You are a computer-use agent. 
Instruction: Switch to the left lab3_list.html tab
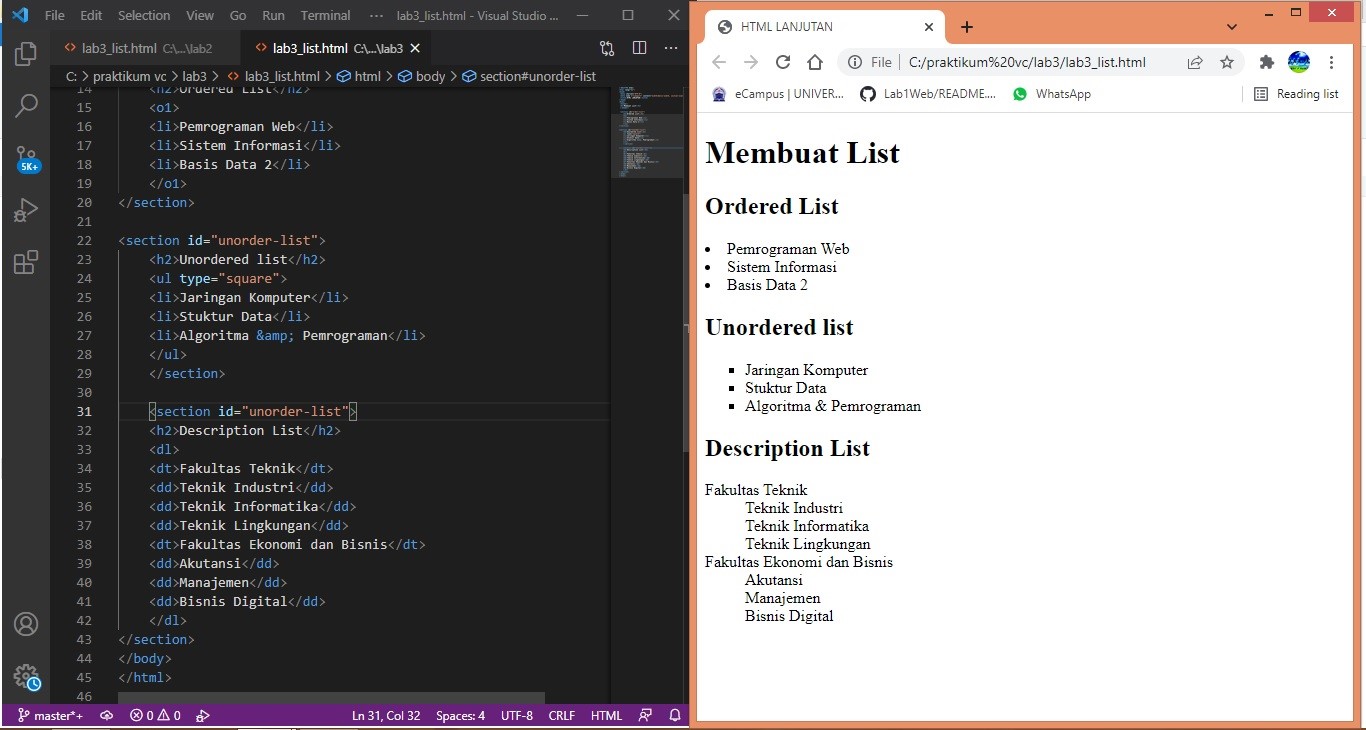click(x=140, y=47)
